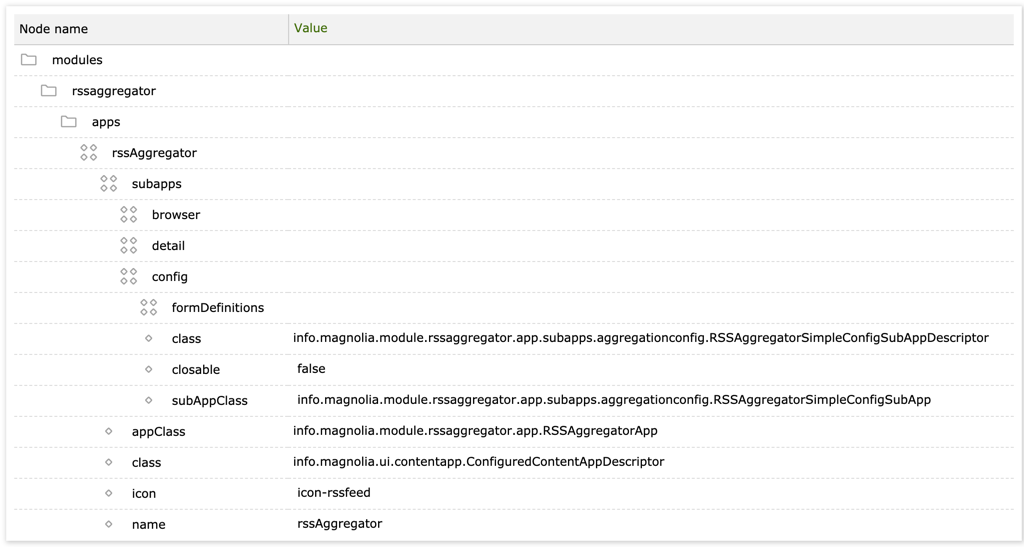Image resolution: width=1024 pixels, height=547 pixels.
Task: Click the ConfiguredContentAppDescriptor class value
Action: [x=479, y=461]
